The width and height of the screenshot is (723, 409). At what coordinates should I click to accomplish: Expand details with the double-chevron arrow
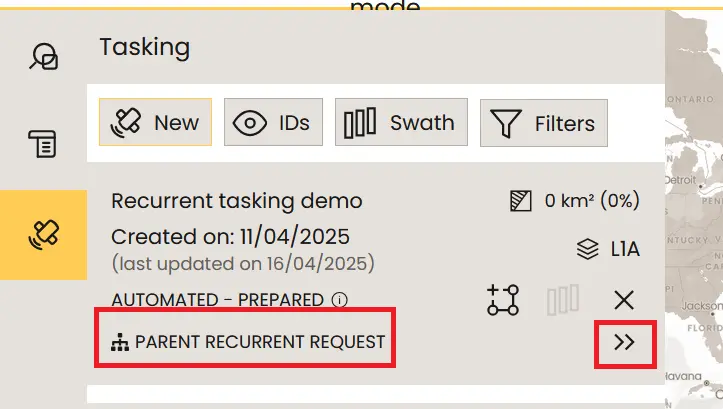click(x=624, y=342)
